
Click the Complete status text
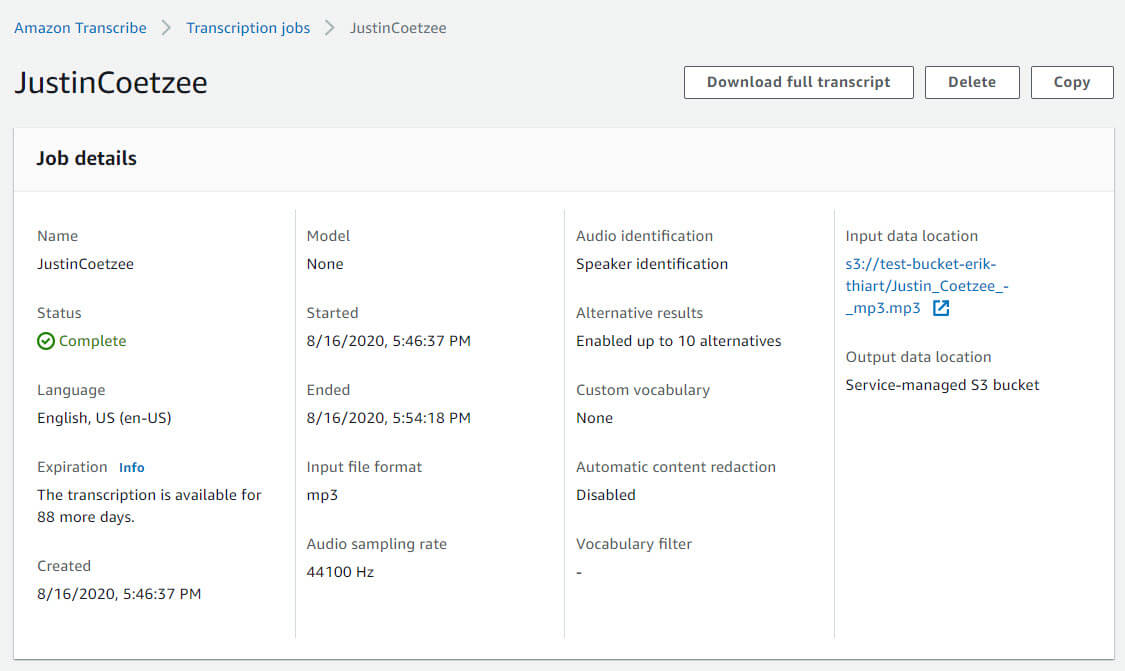[x=92, y=341]
